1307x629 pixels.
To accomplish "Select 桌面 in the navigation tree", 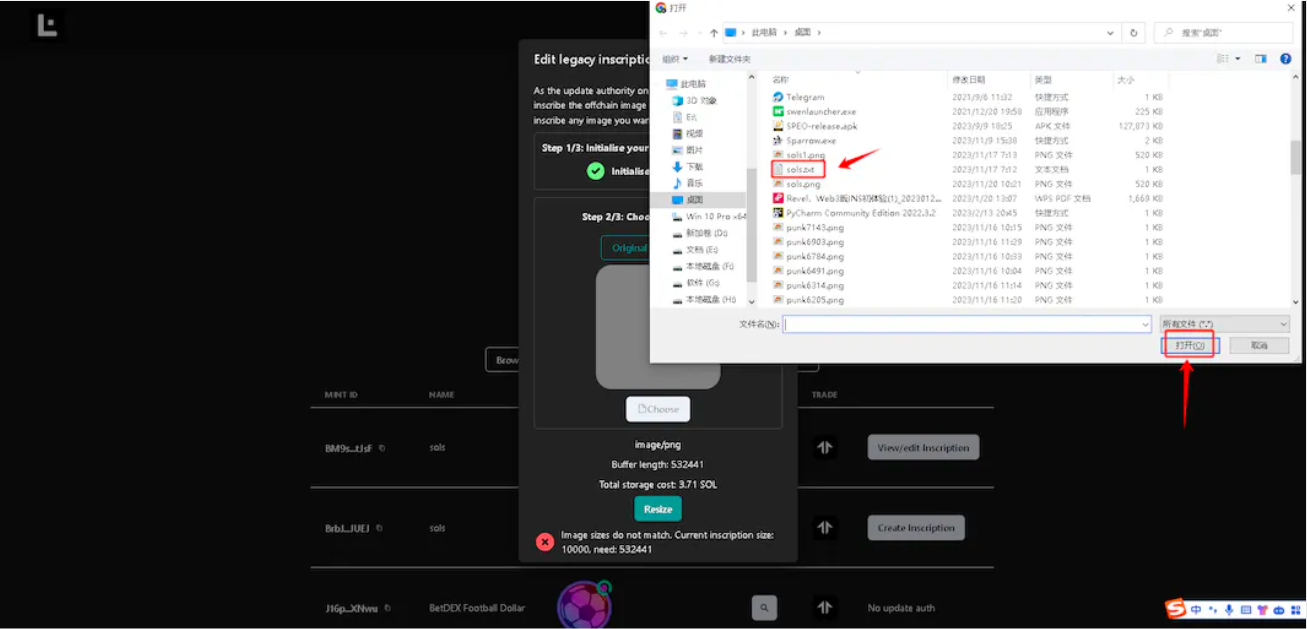I will point(695,200).
